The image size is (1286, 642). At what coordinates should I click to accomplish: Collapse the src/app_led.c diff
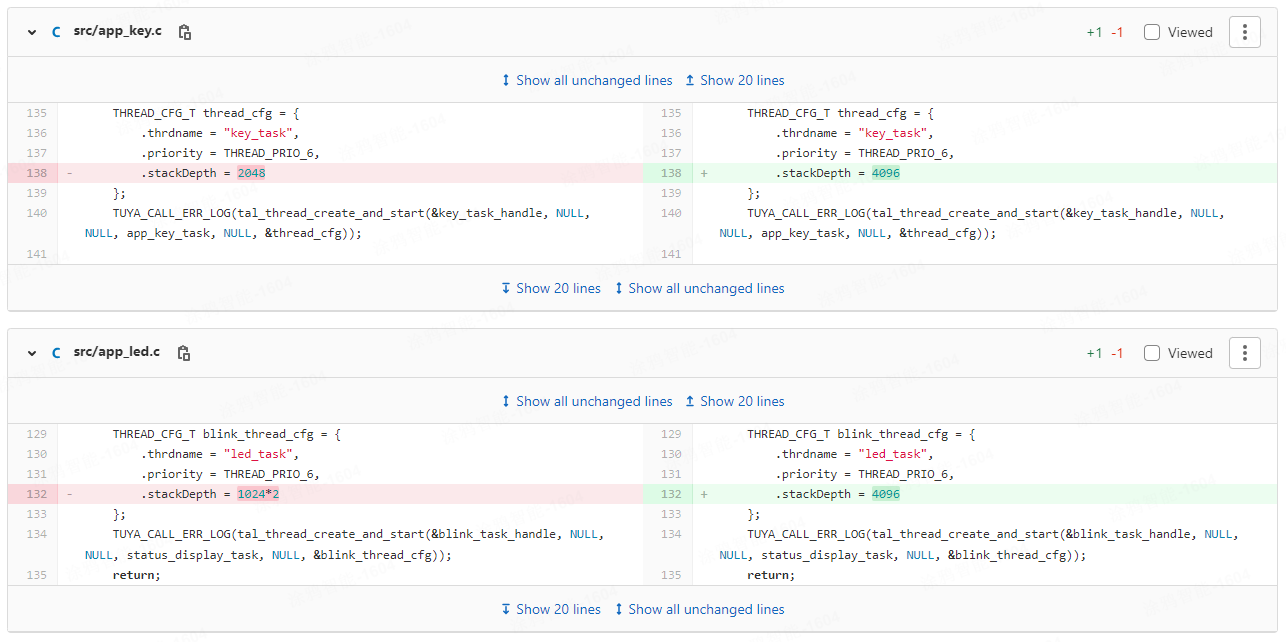[32, 353]
